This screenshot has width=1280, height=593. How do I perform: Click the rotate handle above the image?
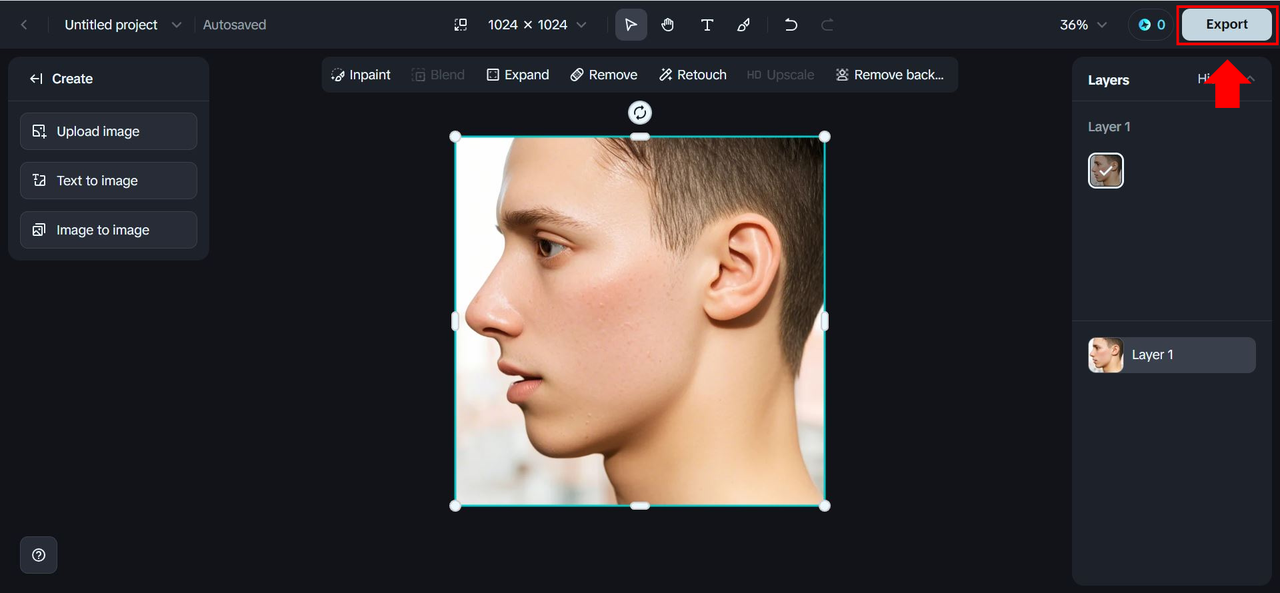click(640, 113)
